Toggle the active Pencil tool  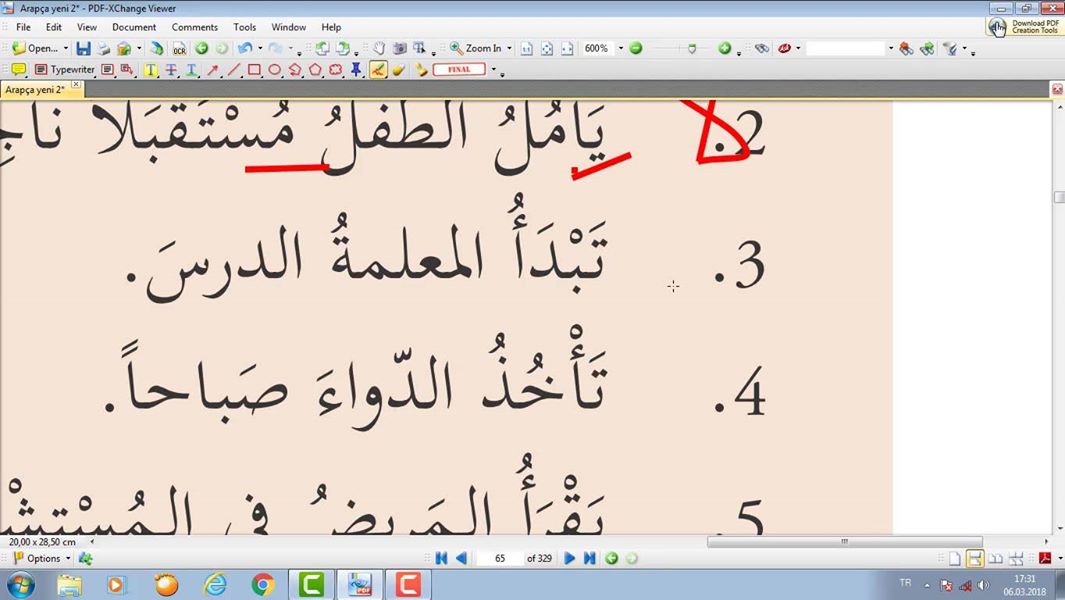[x=378, y=69]
